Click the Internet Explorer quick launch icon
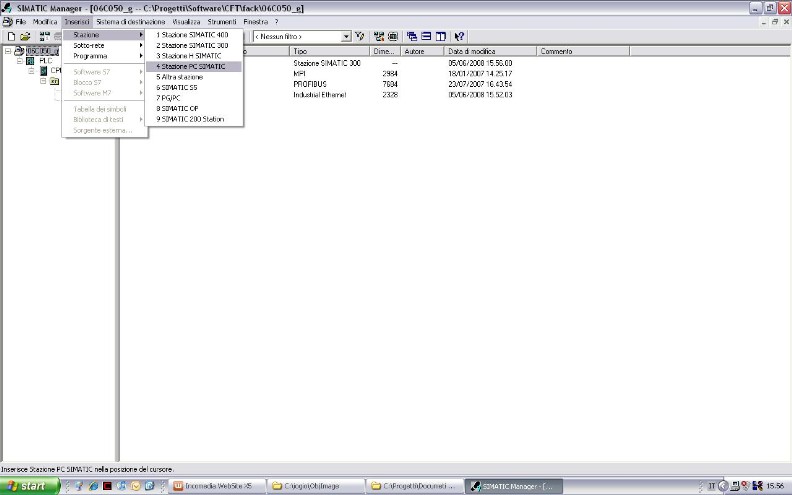Screen dimensions: 792x495 click(x=93, y=486)
